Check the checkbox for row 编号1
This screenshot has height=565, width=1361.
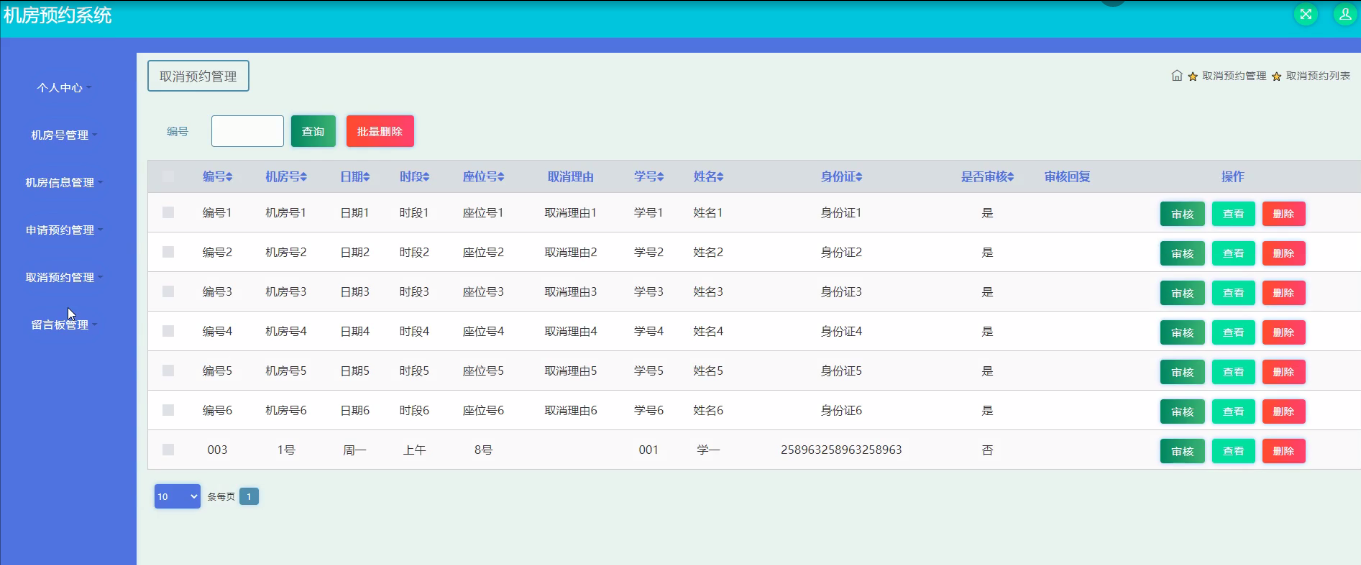tap(168, 212)
